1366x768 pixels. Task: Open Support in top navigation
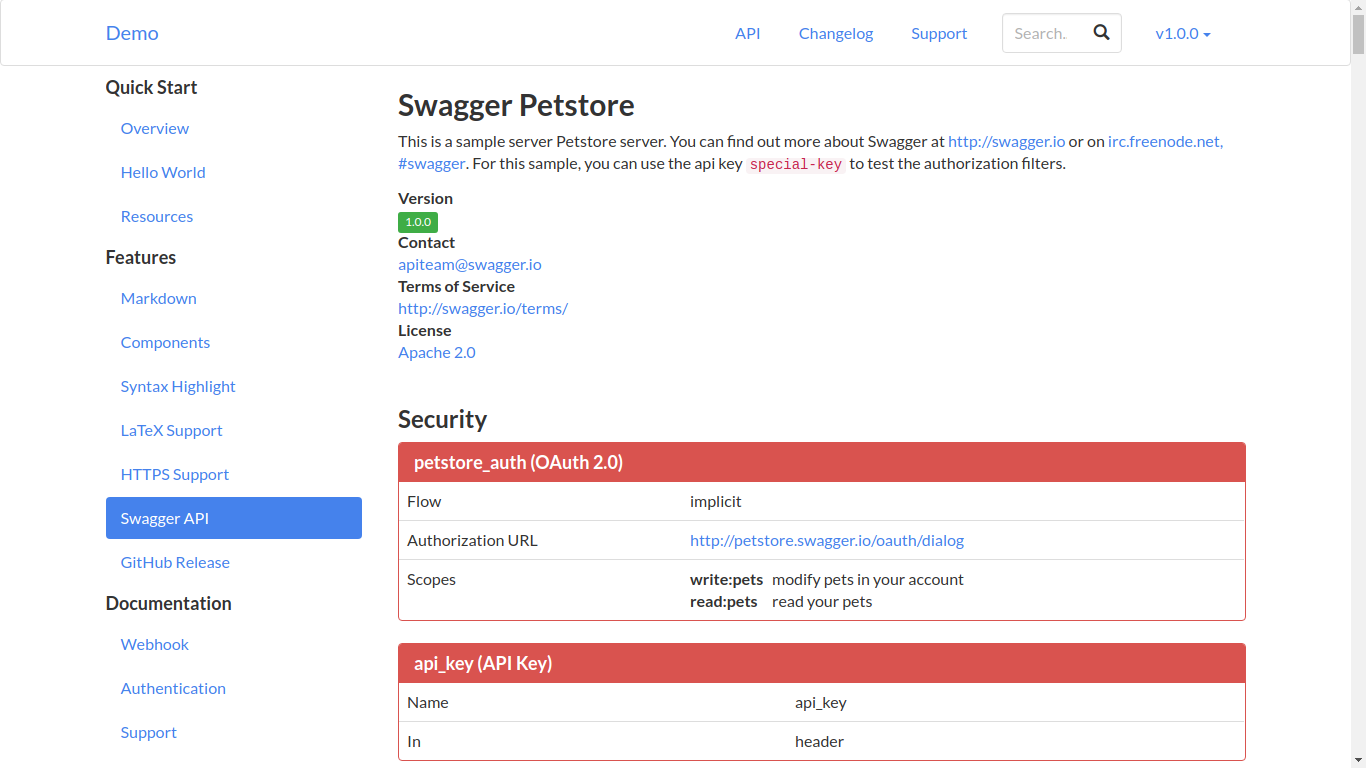click(938, 33)
